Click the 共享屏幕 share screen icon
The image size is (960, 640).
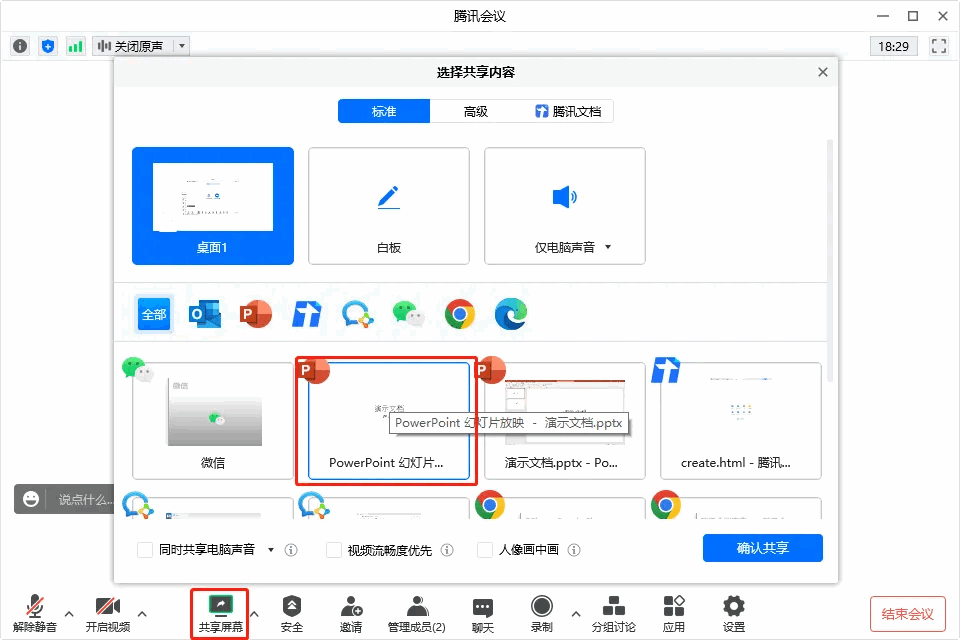pos(220,614)
